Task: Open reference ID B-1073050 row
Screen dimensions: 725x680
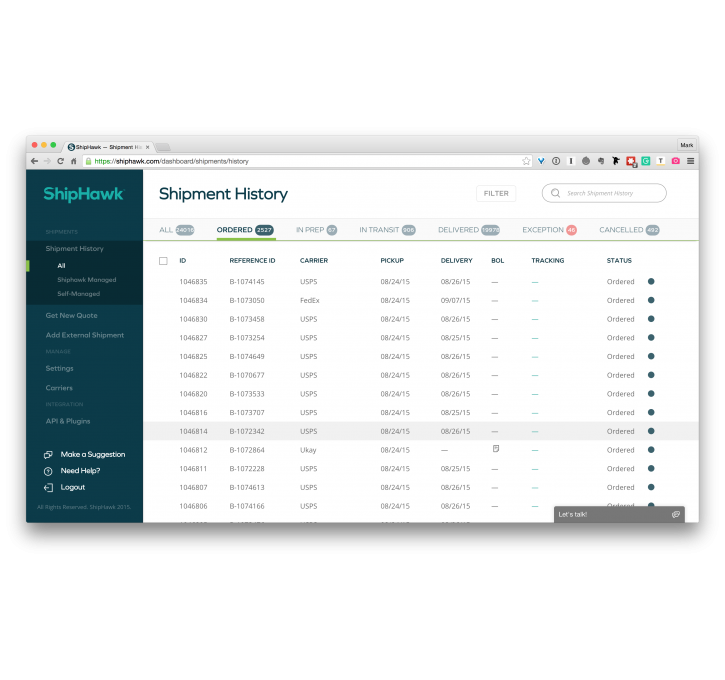Action: pyautogui.click(x=247, y=300)
